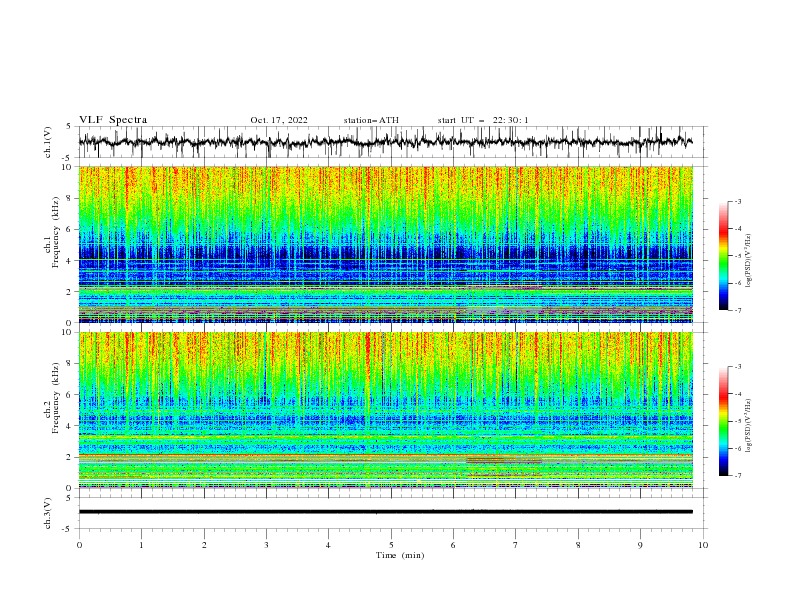Click time axis tick label "8"

coord(578,545)
